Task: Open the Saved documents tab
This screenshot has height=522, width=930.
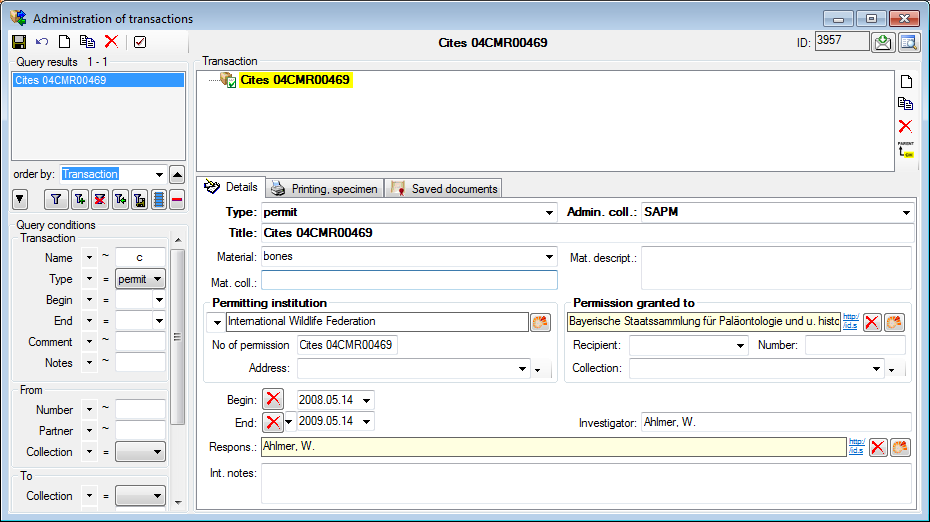Action: tap(444, 188)
